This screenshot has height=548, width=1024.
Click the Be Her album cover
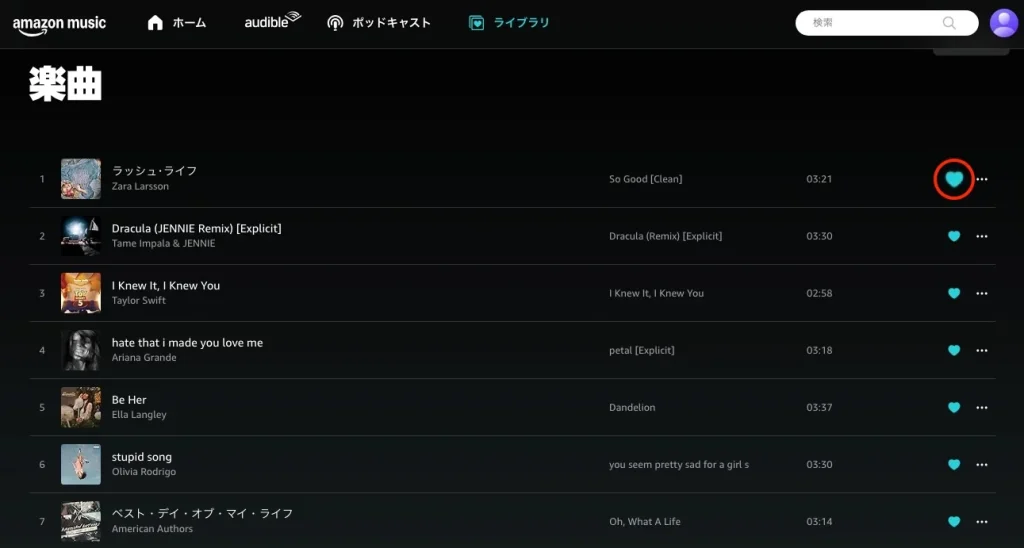click(x=81, y=408)
